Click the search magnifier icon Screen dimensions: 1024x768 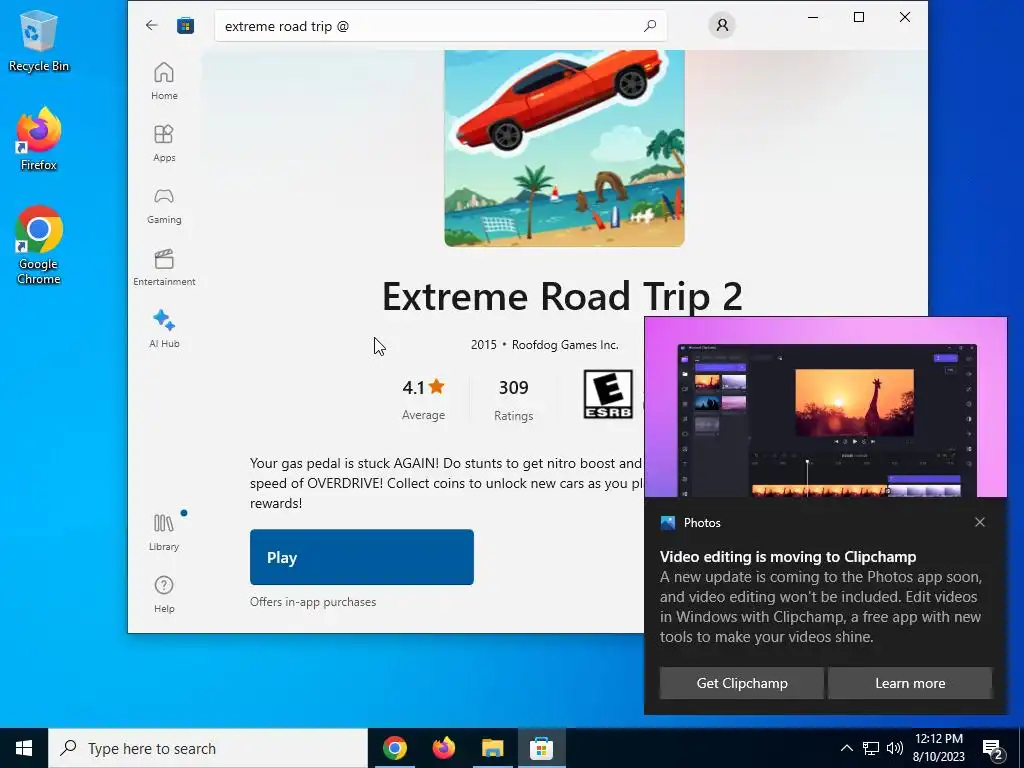(649, 26)
